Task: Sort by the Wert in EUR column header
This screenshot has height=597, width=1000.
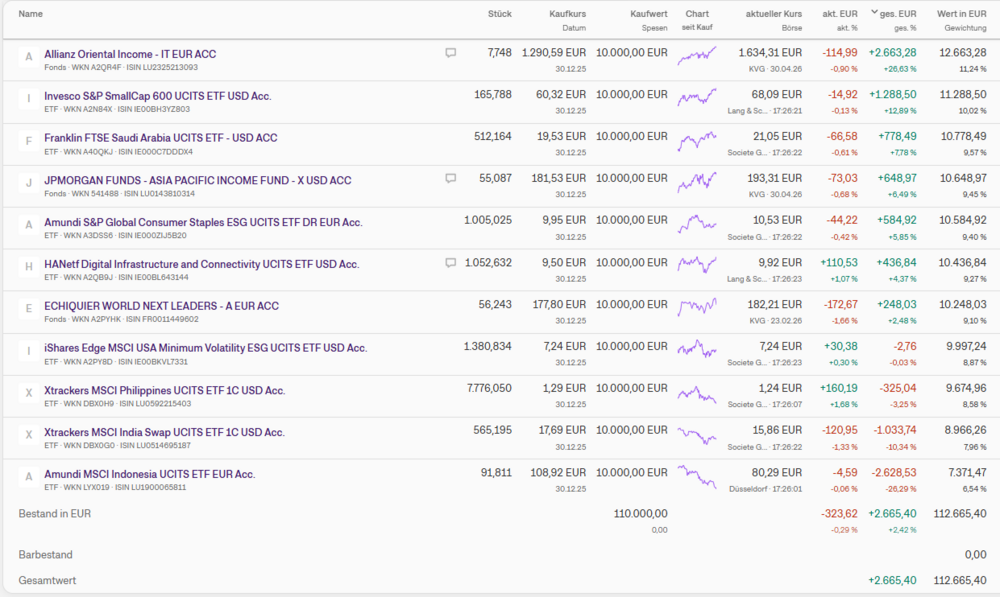Action: 961,13
